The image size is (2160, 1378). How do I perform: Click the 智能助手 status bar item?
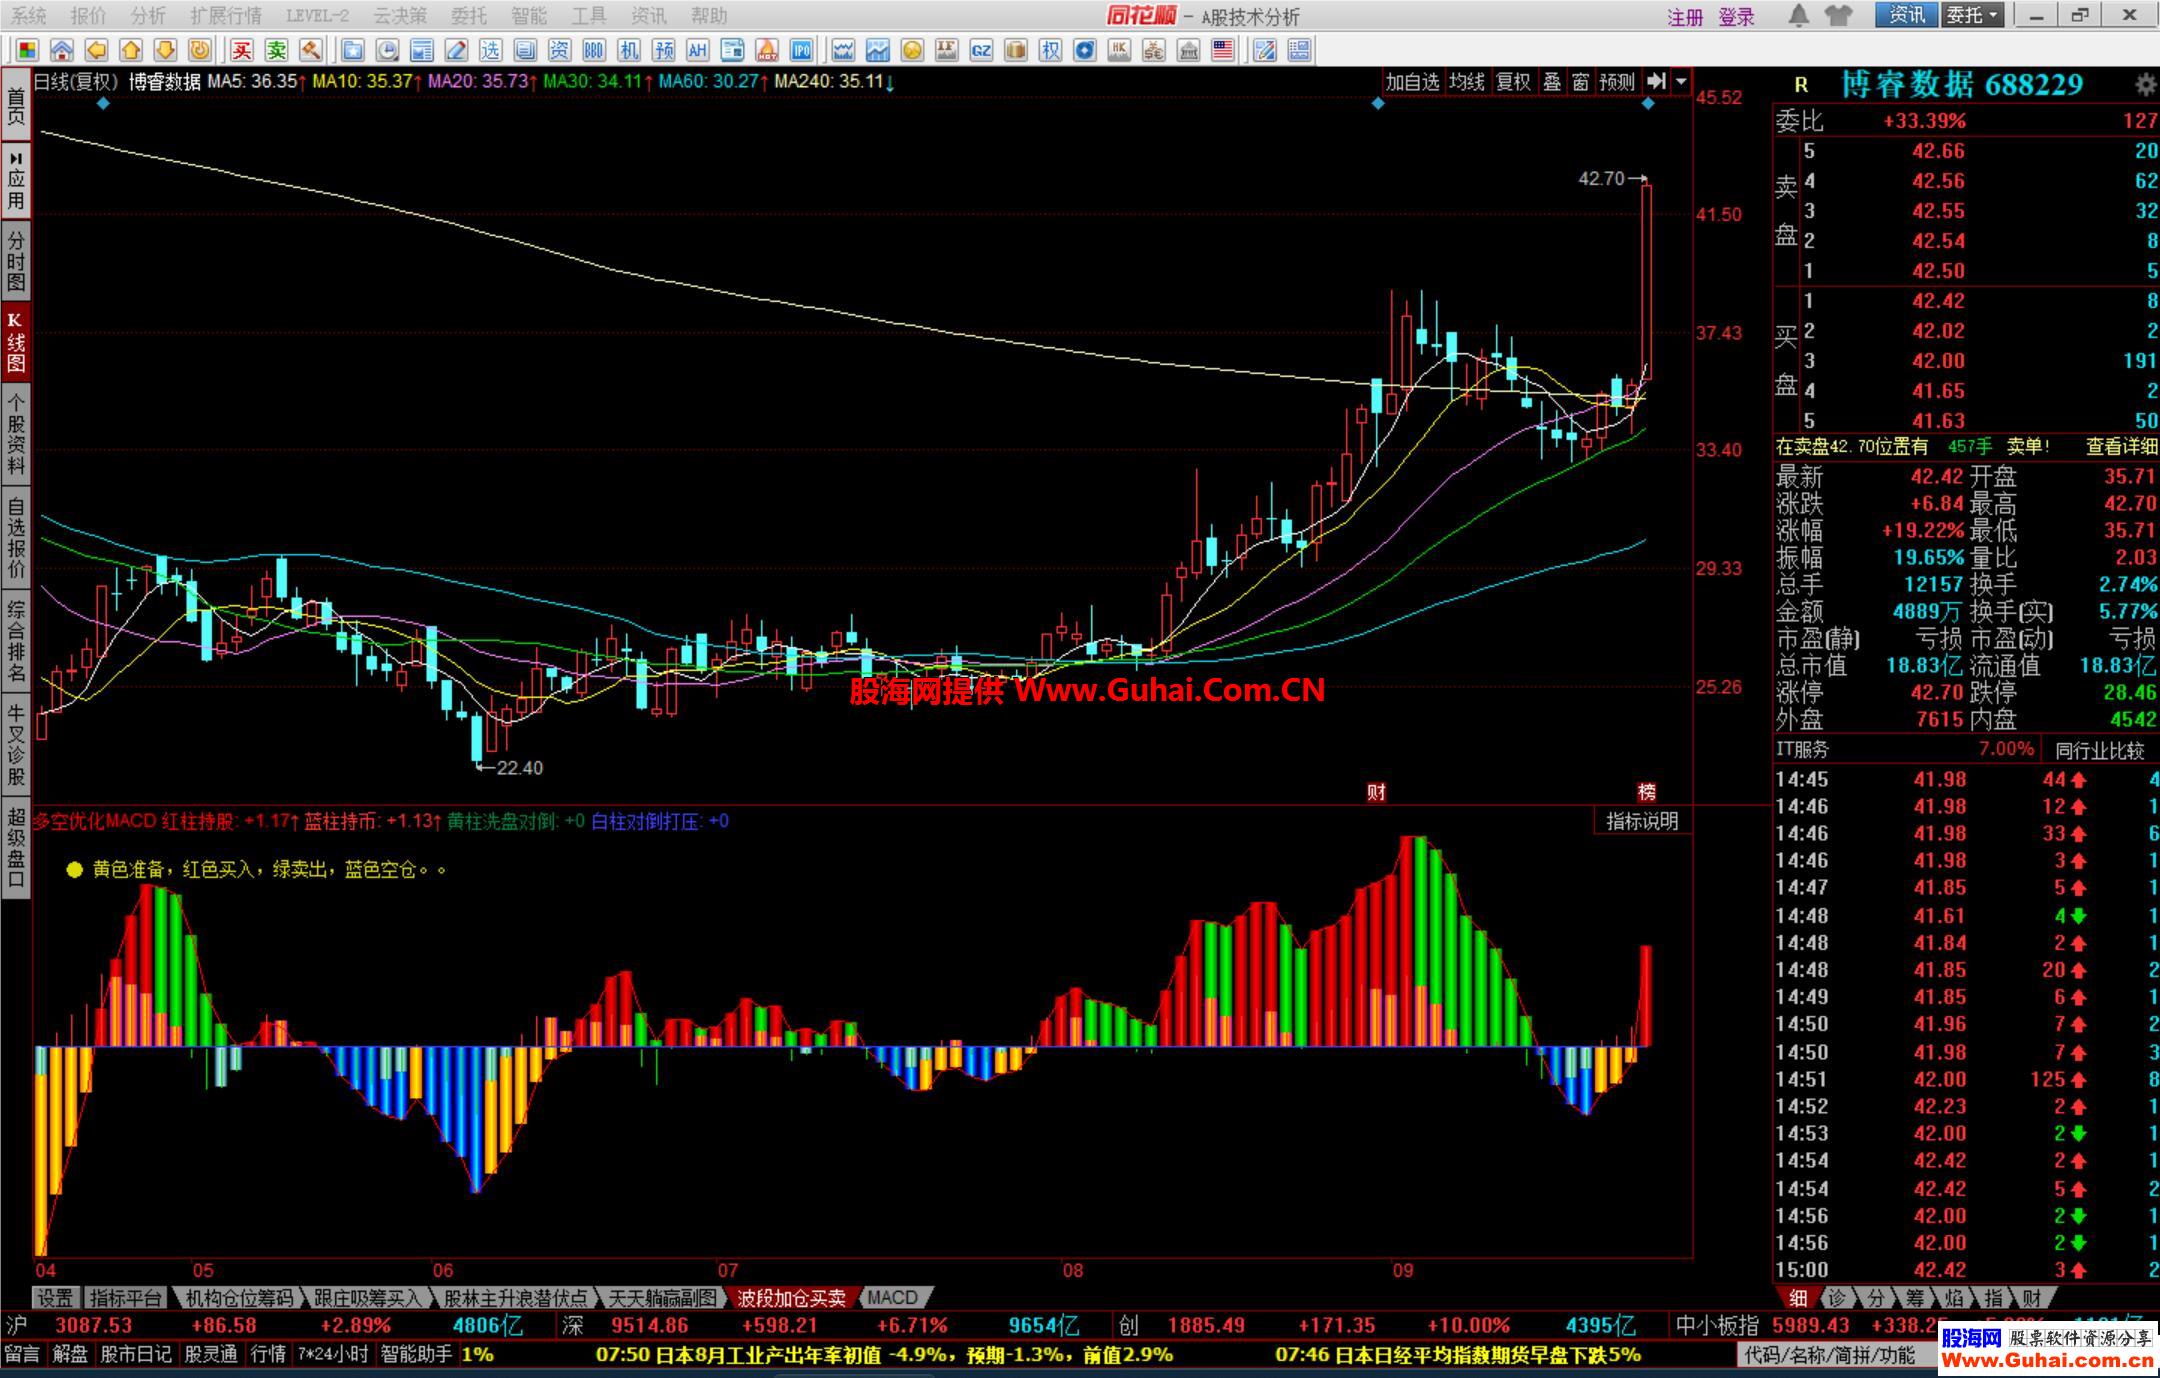tap(416, 1355)
